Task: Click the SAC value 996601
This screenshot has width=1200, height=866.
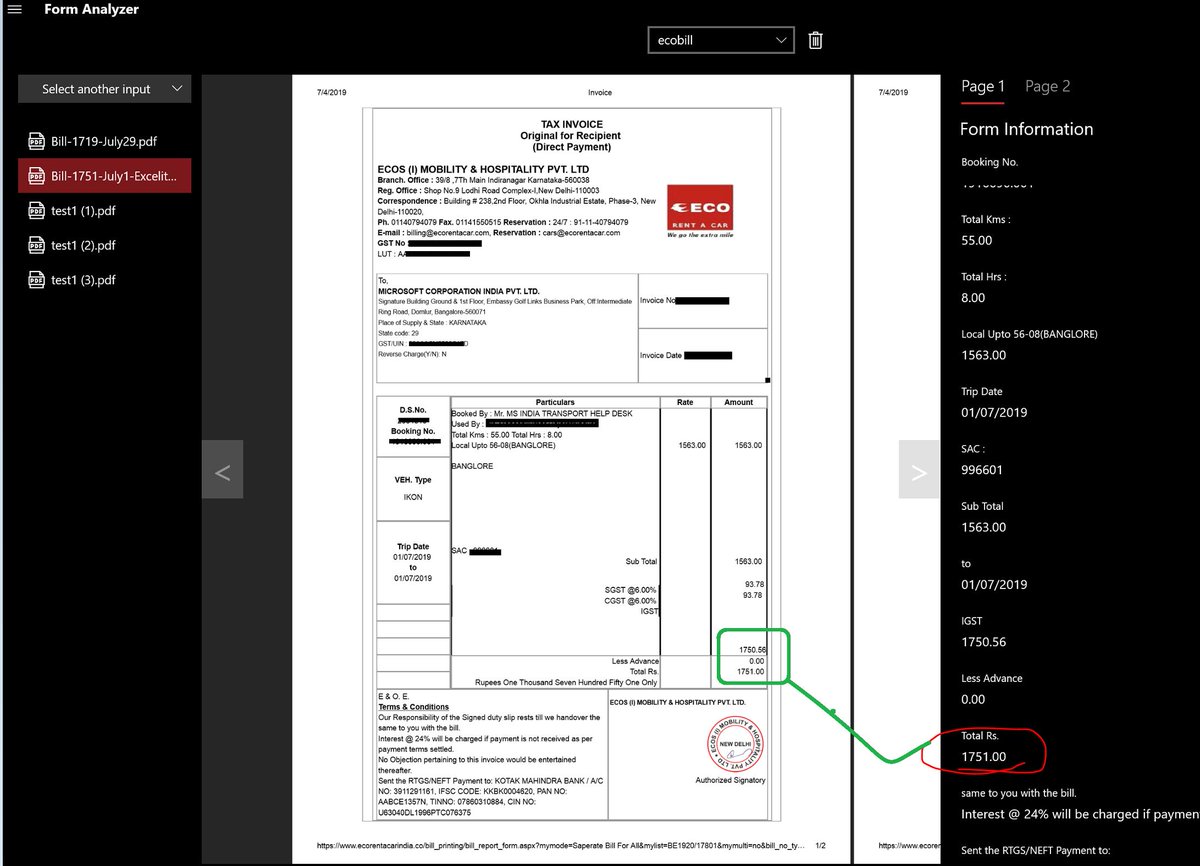Action: (x=982, y=469)
